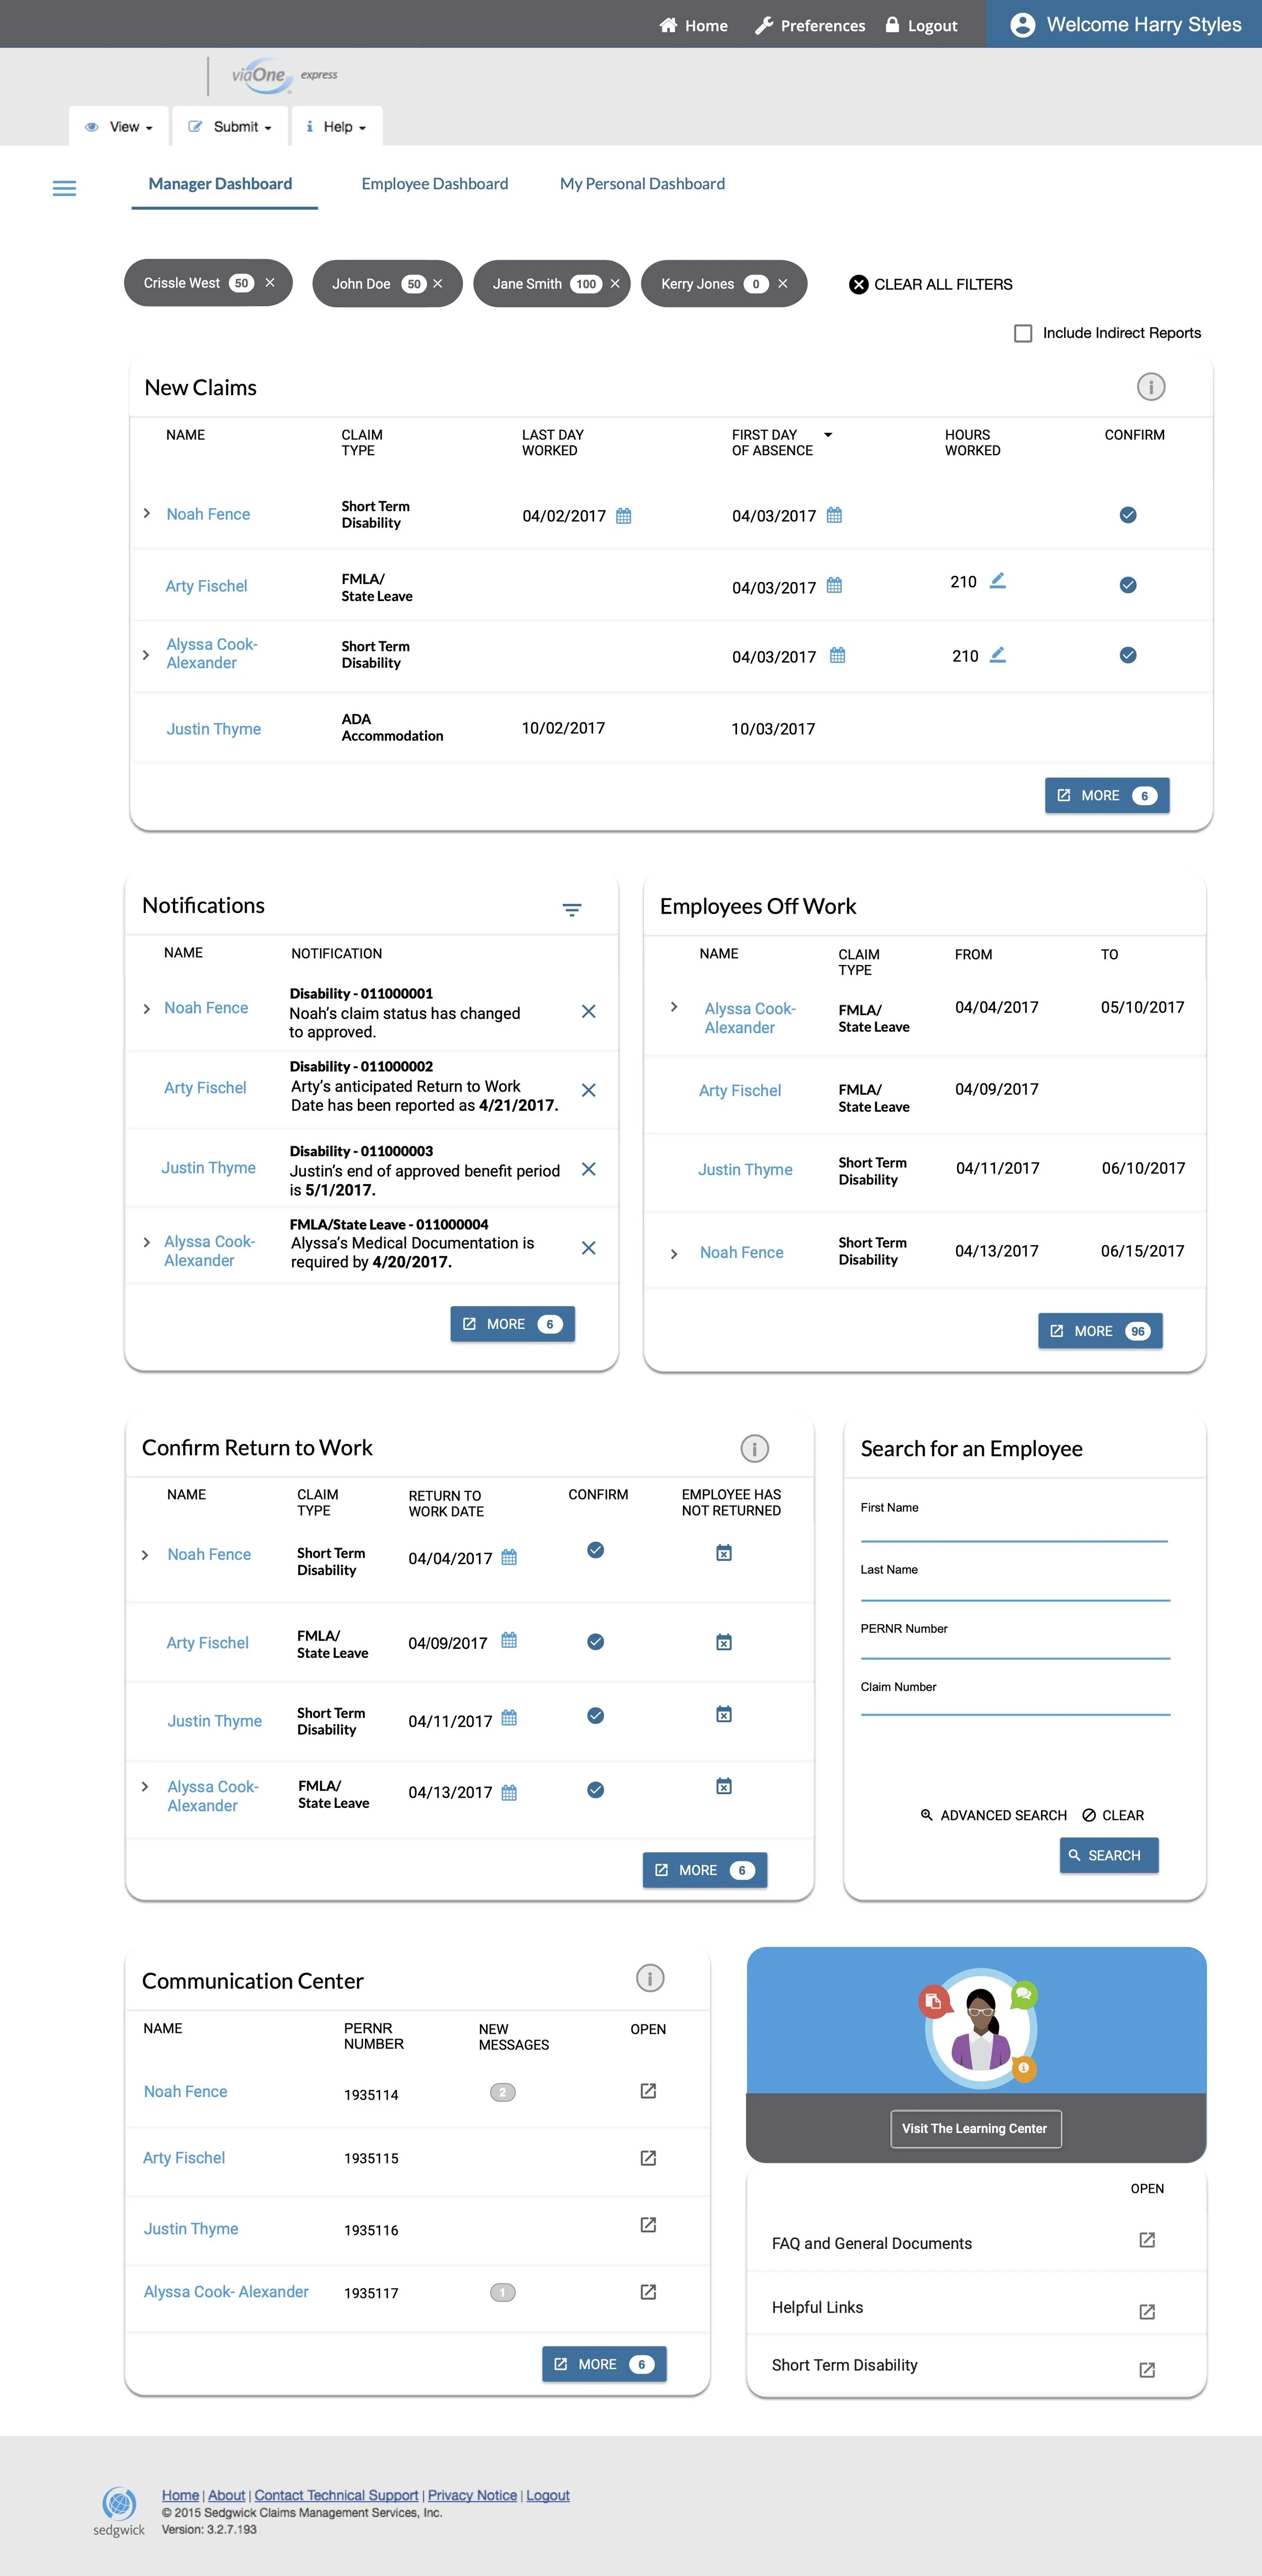Dismiss Noah's claim status notification with X icon
This screenshot has height=2576, width=1262.
pos(588,1011)
